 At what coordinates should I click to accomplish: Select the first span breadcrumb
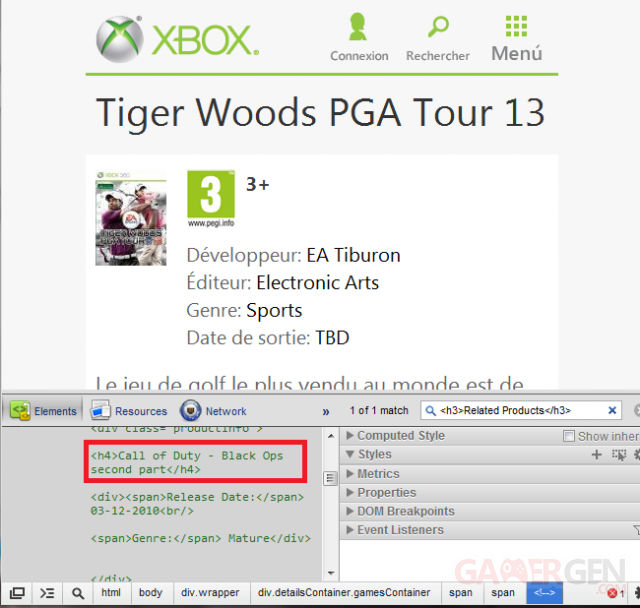(x=461, y=592)
